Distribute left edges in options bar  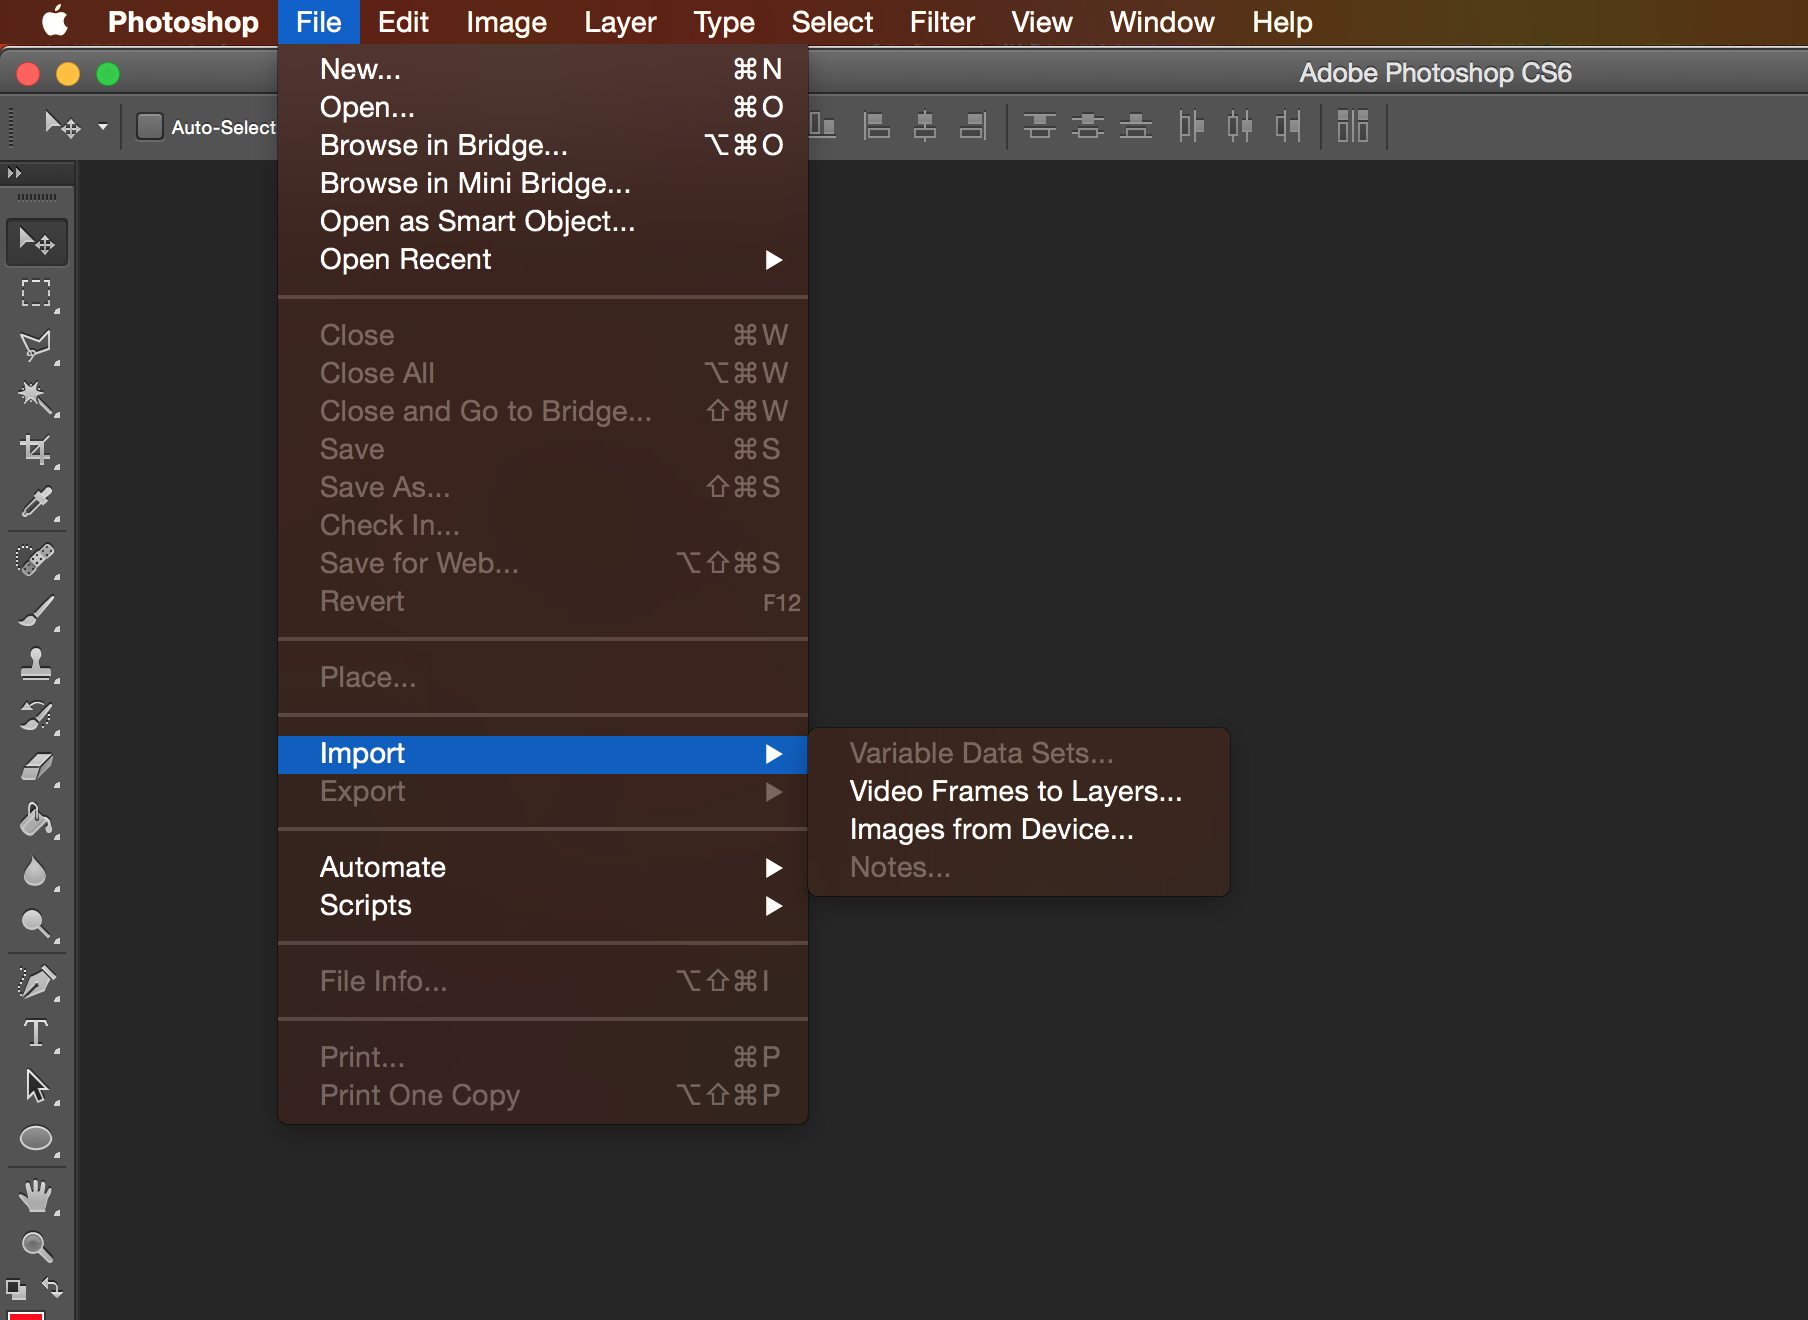[x=1191, y=126]
